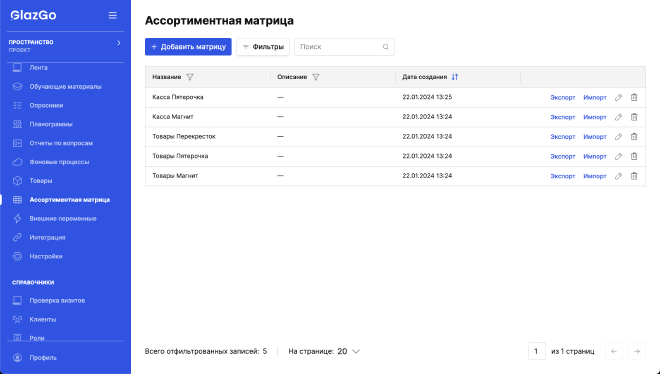Delete Товары Пятерочка with trash icon

(634, 156)
